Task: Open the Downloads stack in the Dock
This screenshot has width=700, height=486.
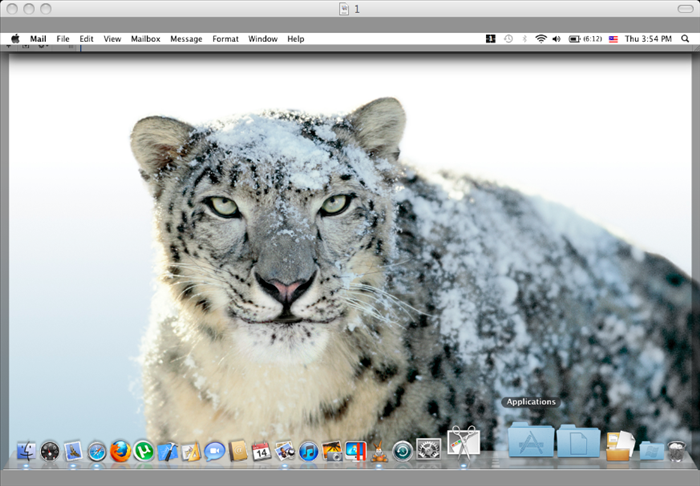Action: pos(620,446)
